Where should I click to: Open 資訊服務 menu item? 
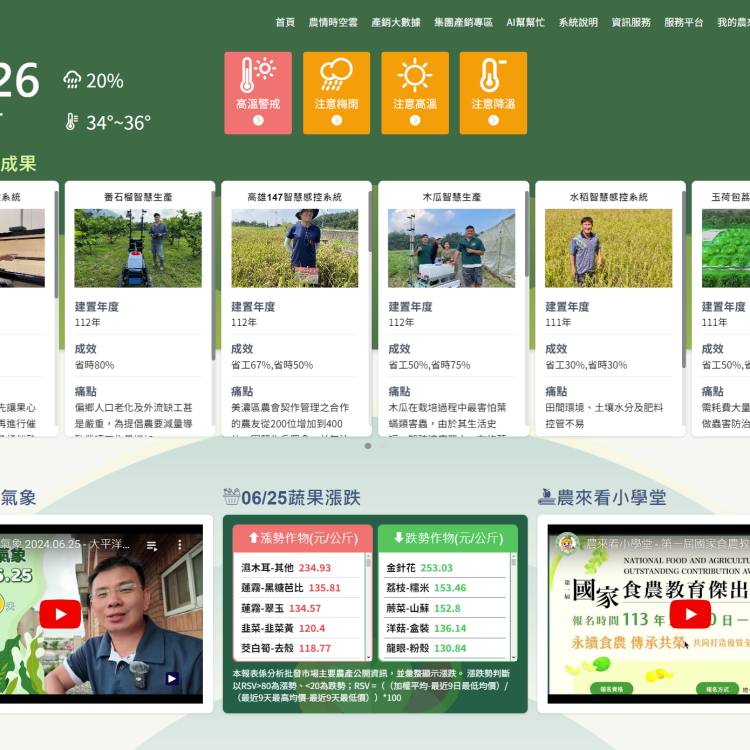tap(631, 22)
